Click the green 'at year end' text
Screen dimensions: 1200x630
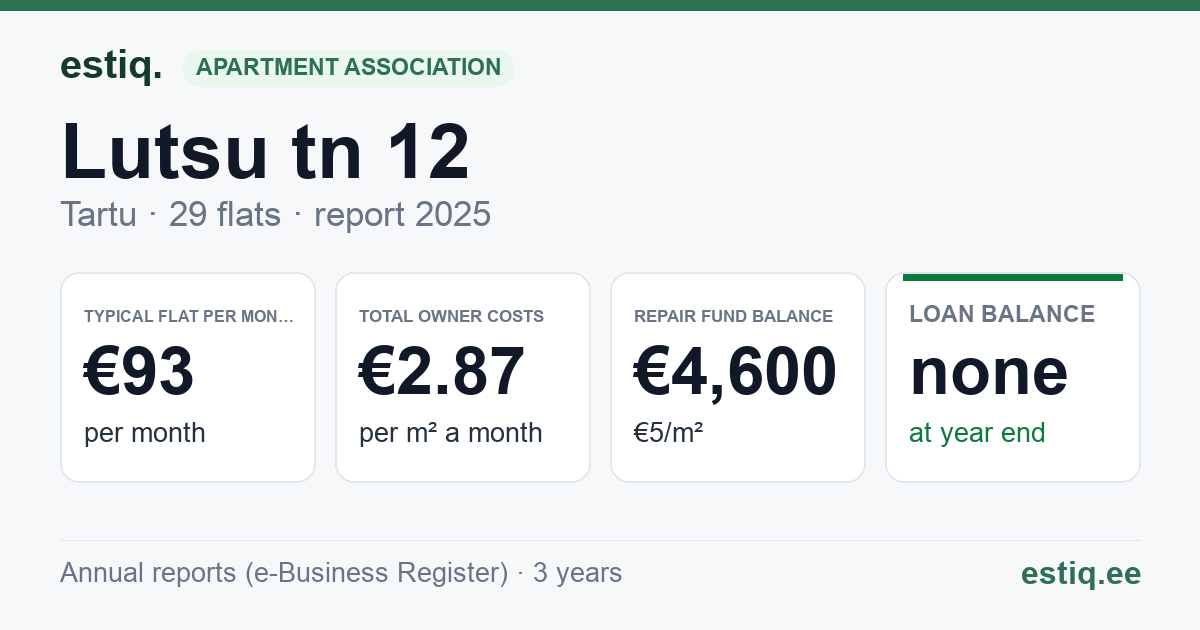click(977, 433)
